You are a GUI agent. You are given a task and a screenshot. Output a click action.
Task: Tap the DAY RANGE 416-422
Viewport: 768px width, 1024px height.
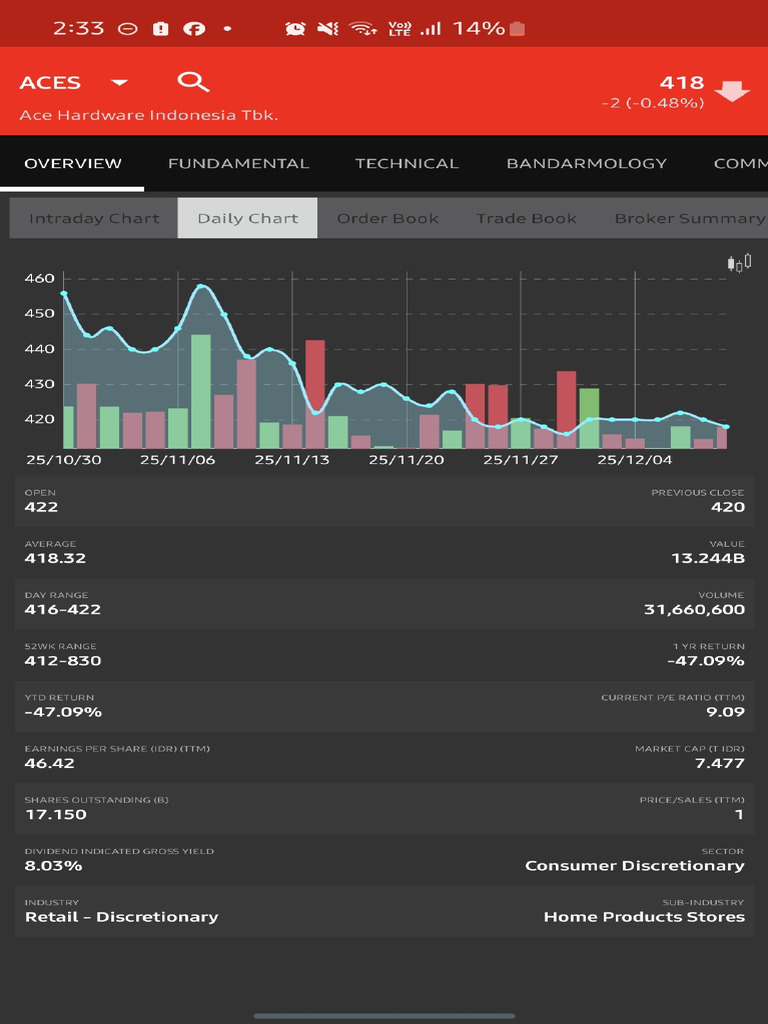[x=63, y=609]
